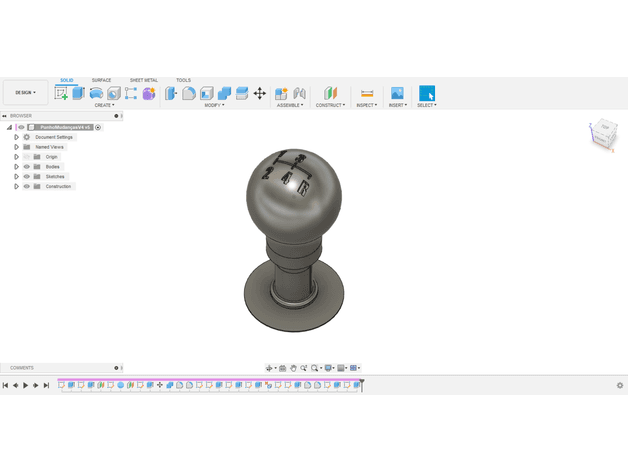Select the Extrude tool icon

(x=78, y=93)
